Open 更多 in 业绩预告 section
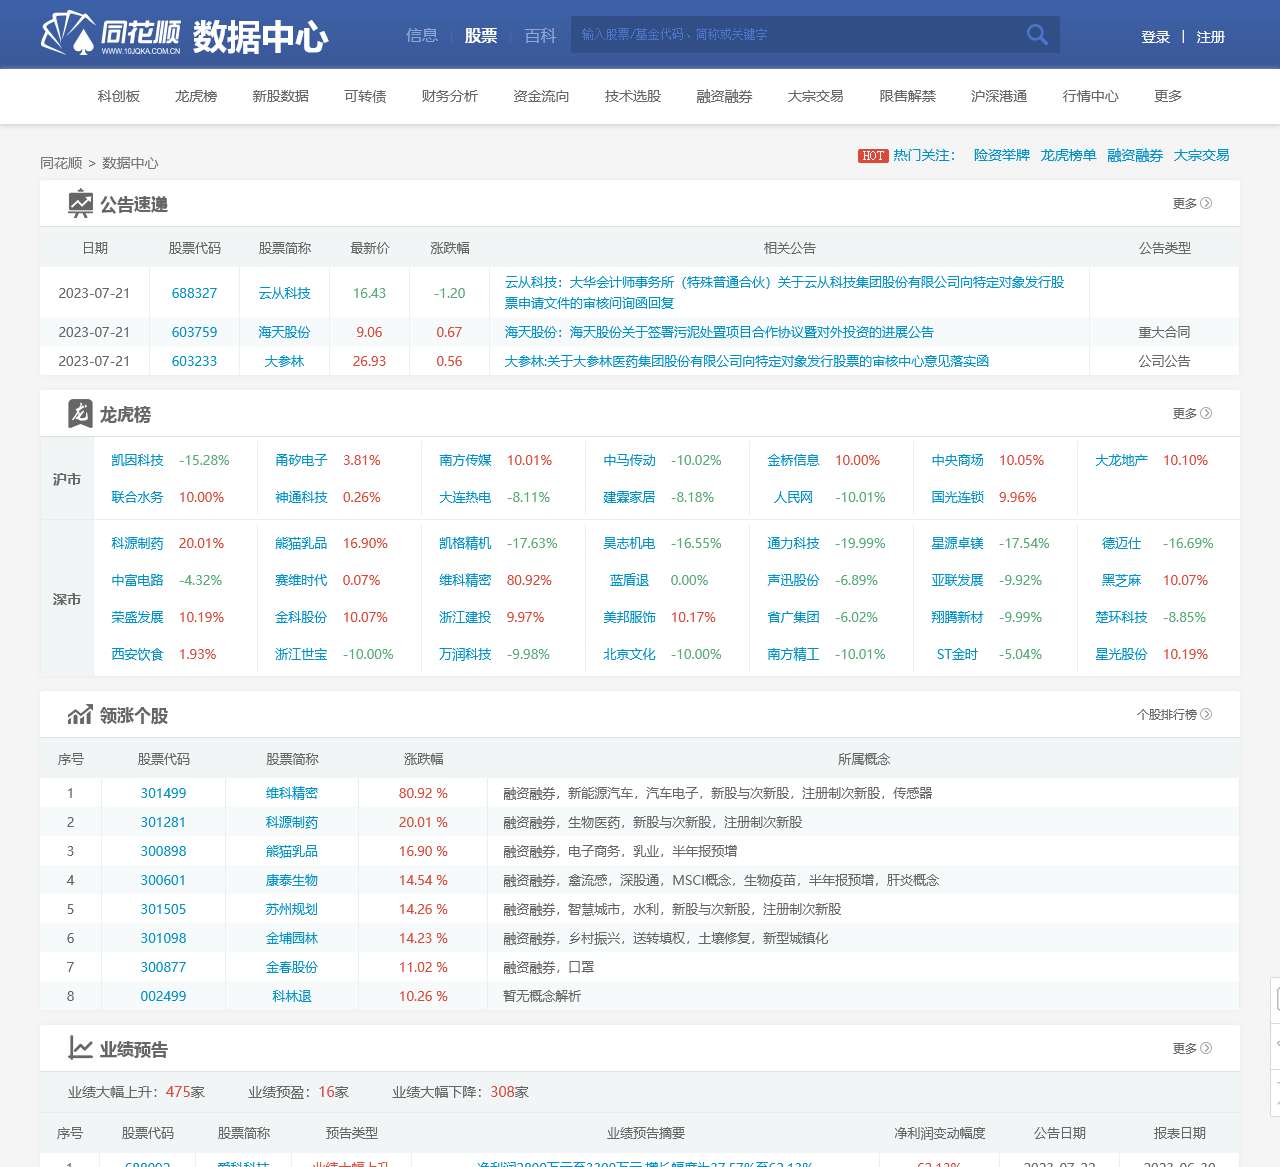 1192,1048
